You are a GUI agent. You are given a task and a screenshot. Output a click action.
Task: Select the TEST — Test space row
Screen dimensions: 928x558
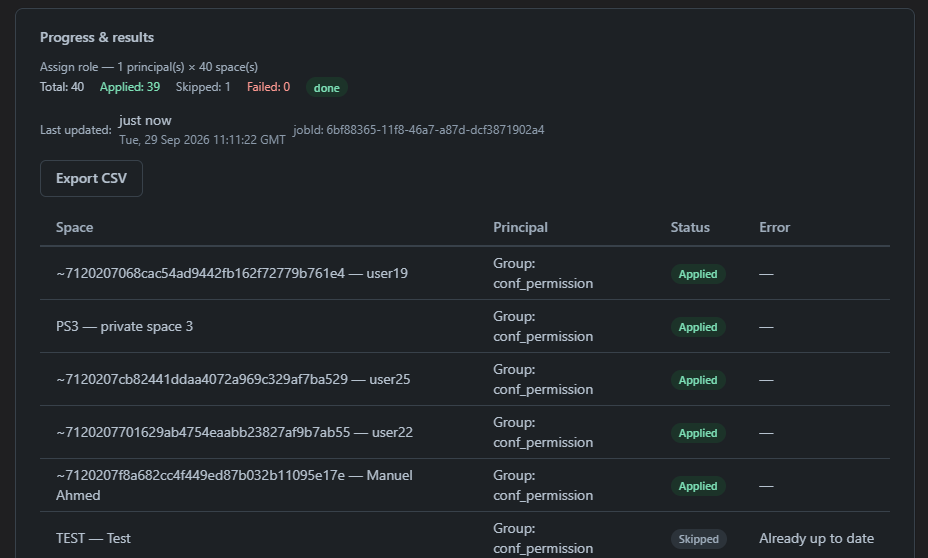tap(465, 536)
